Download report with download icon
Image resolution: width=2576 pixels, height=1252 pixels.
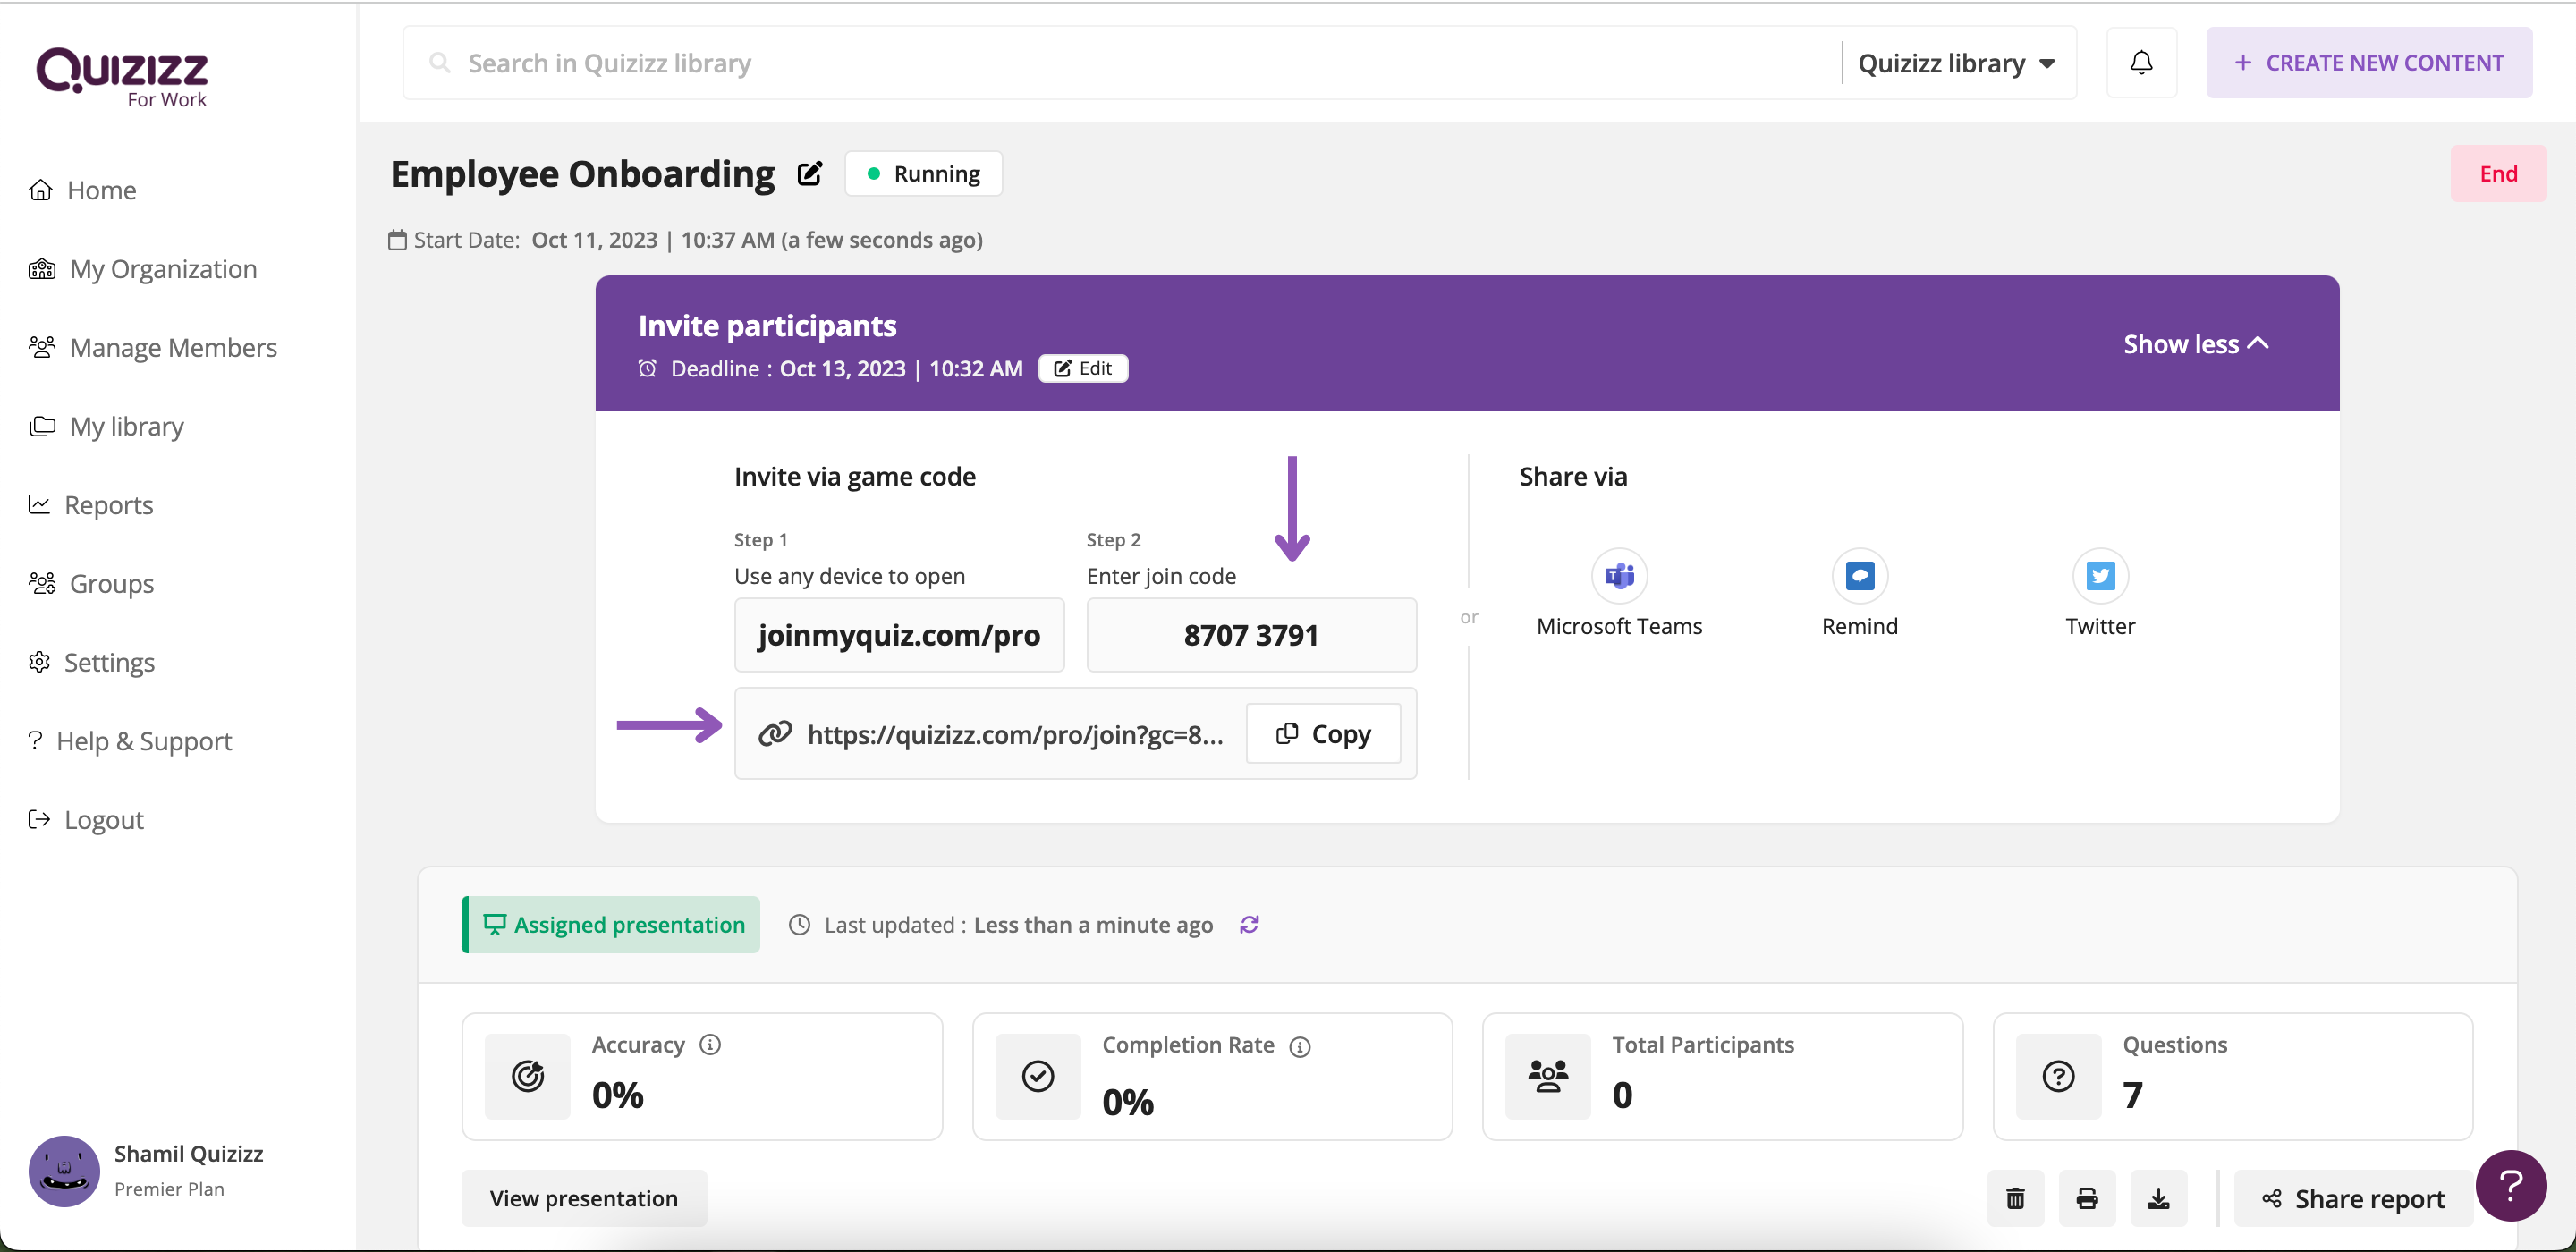pos(2159,1198)
